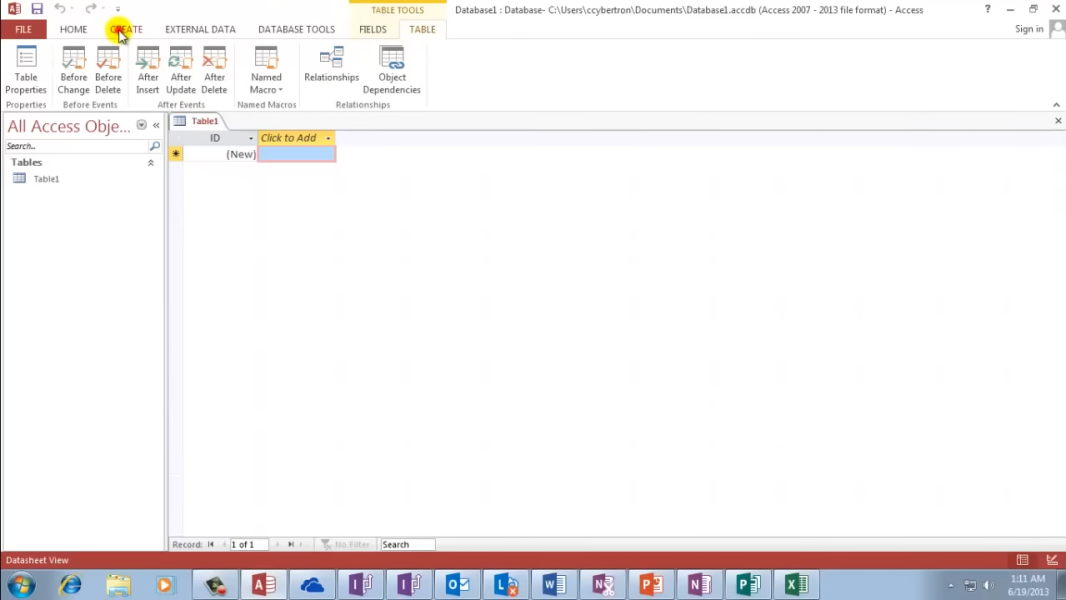Launch Internet Explorer from taskbar
Image resolution: width=1066 pixels, height=600 pixels.
click(x=70, y=584)
